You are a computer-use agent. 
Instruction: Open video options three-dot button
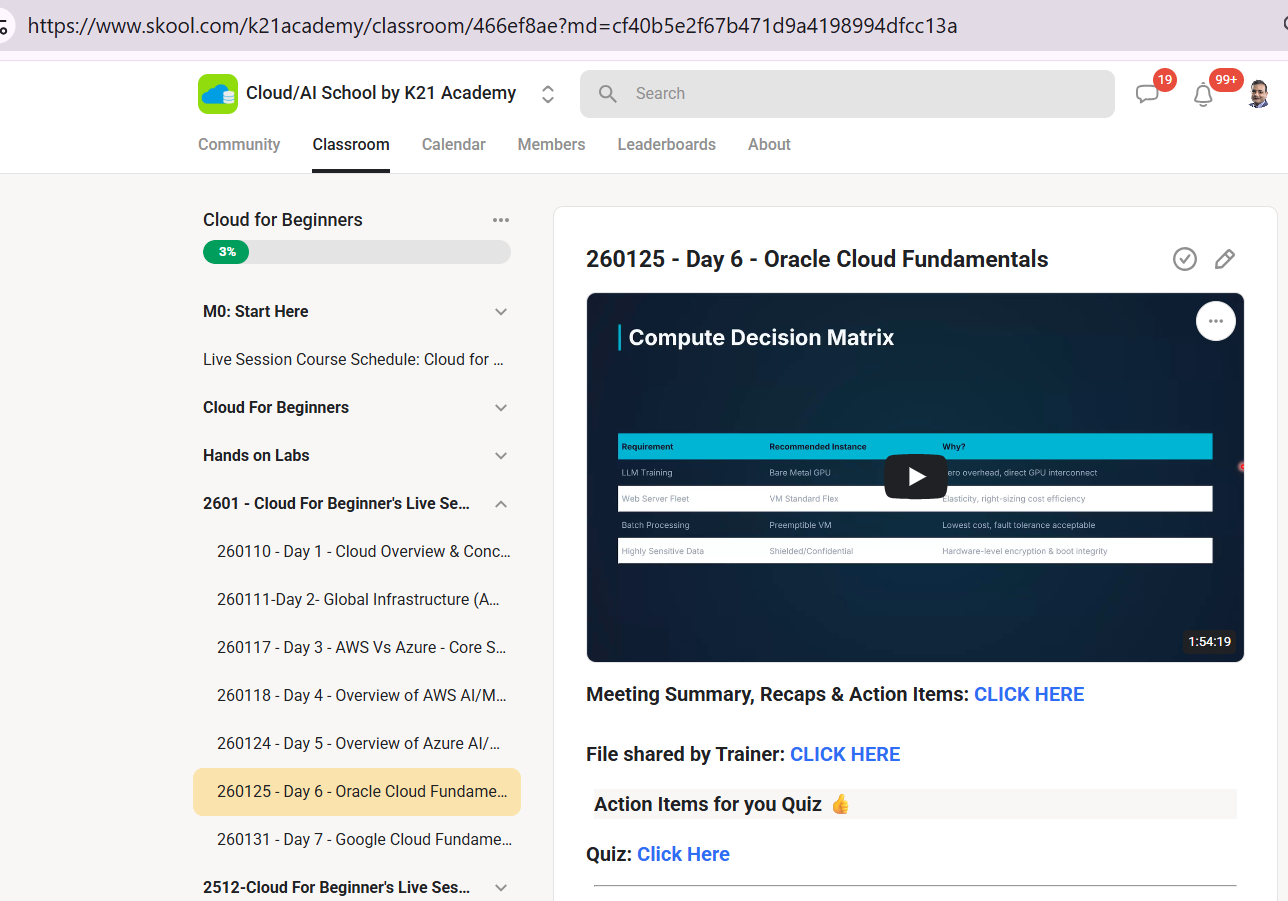pos(1216,321)
